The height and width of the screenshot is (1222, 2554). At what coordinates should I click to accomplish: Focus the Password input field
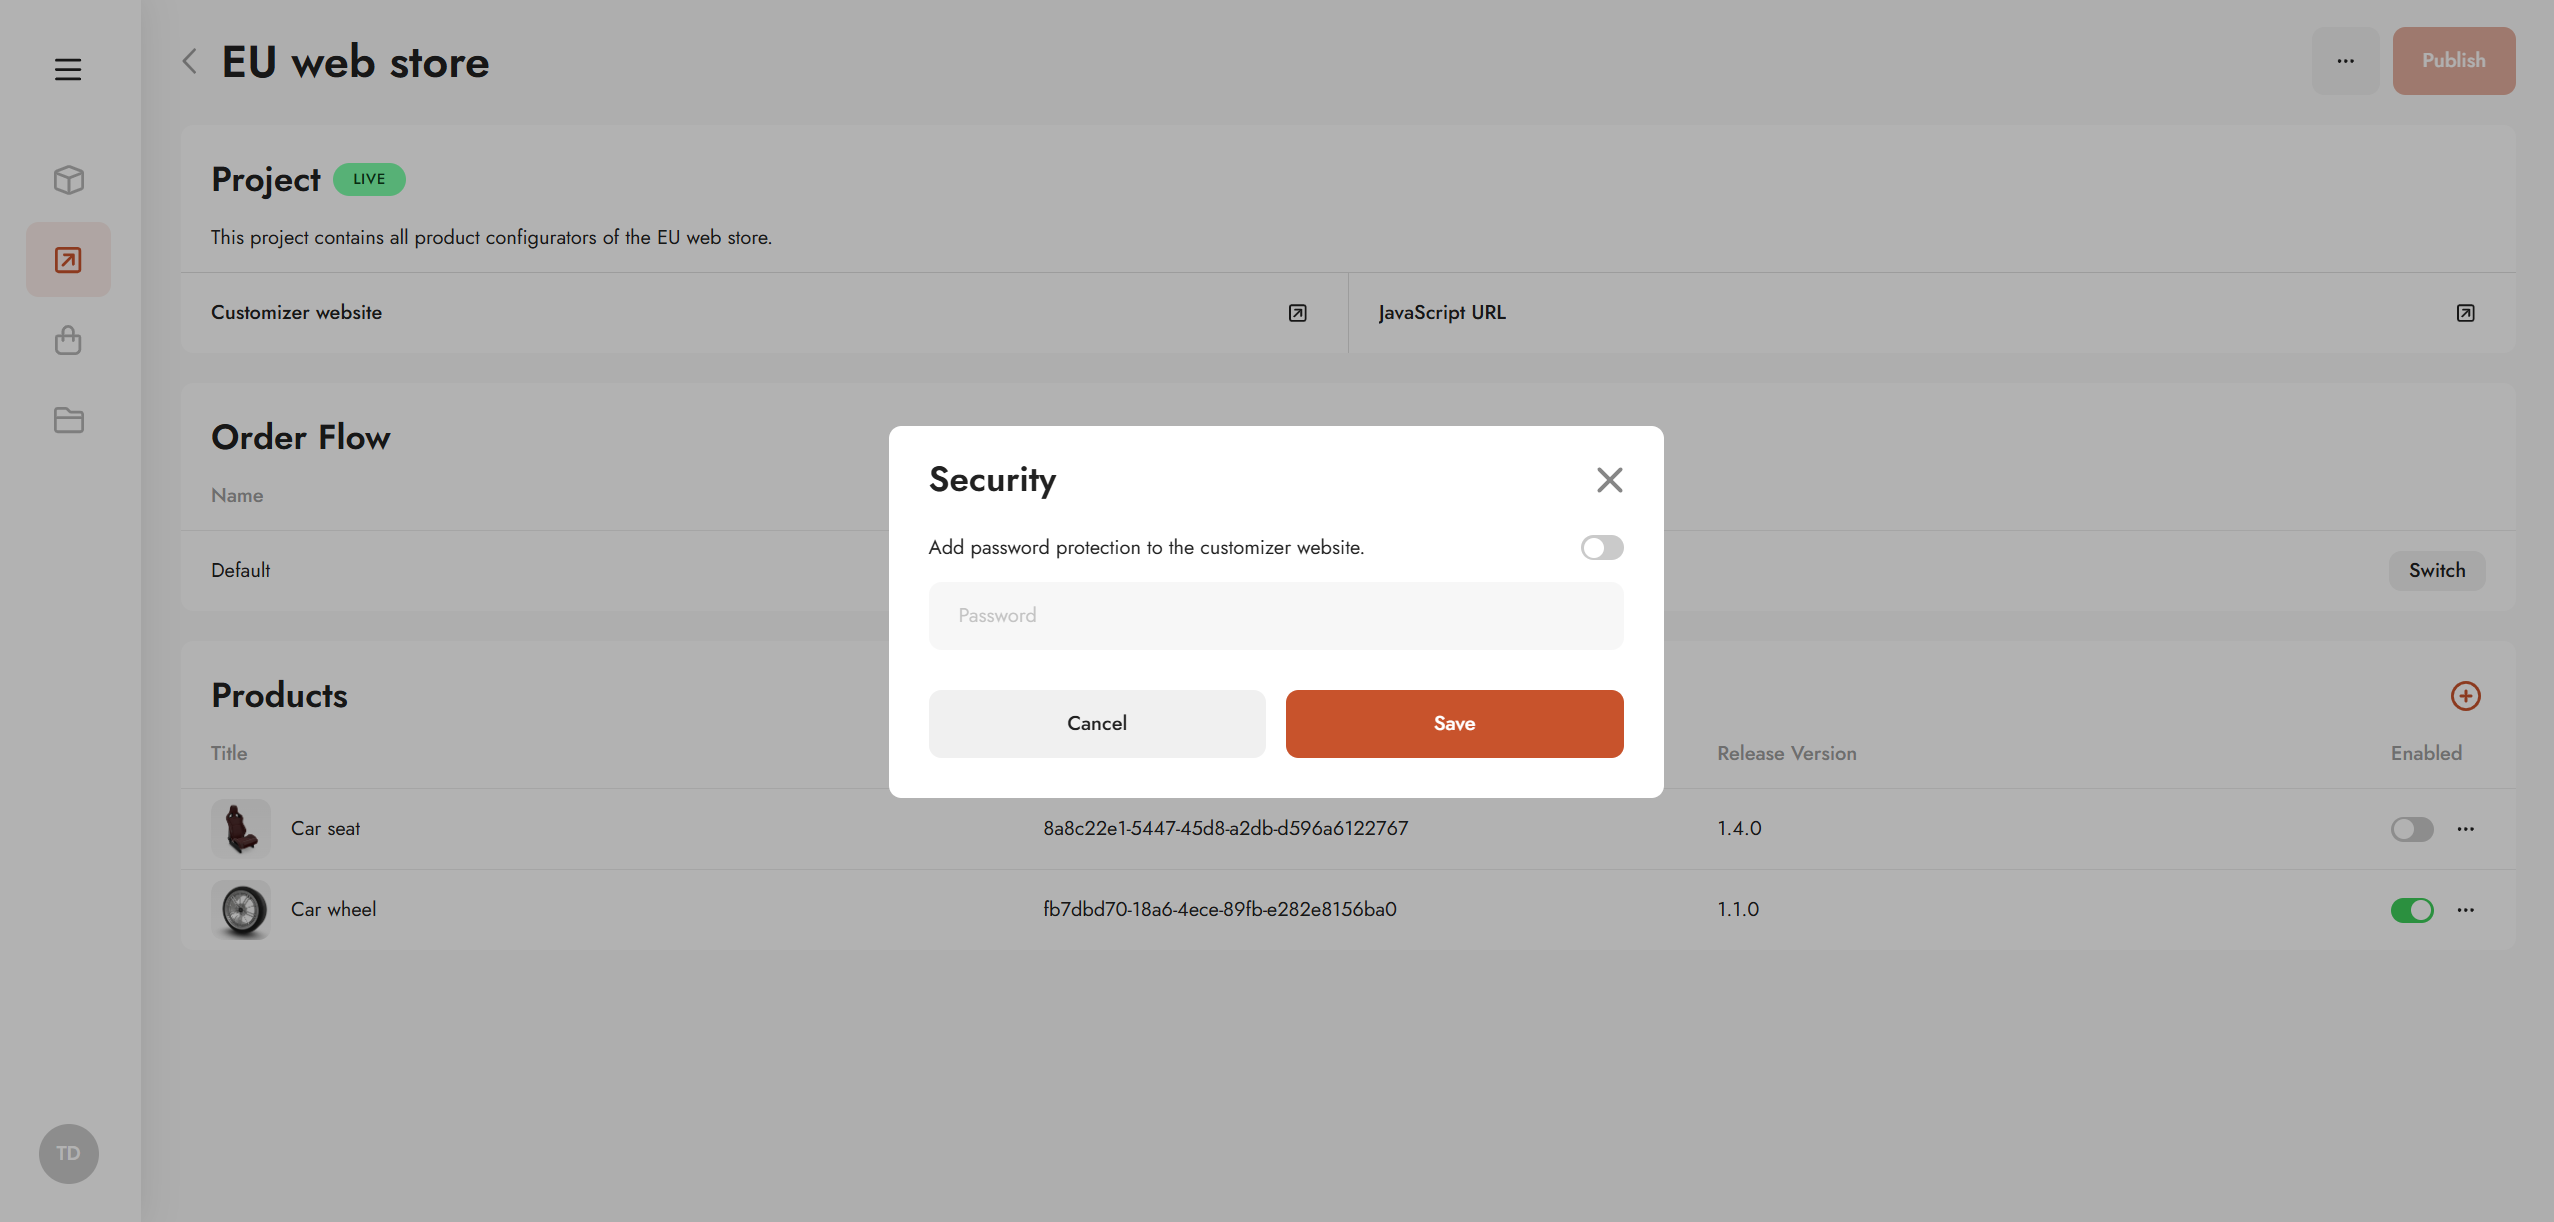click(x=1275, y=616)
